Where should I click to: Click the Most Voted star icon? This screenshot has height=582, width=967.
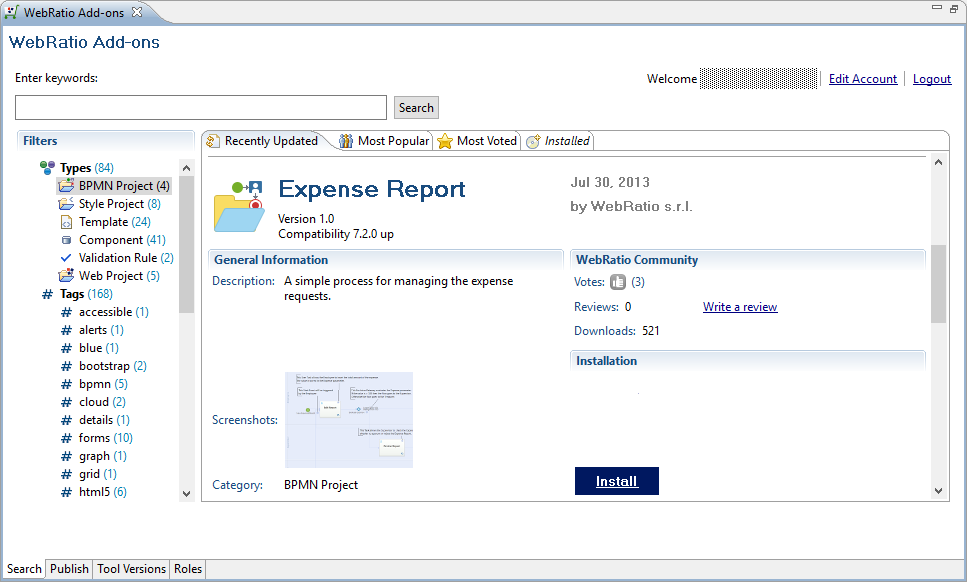(x=445, y=141)
